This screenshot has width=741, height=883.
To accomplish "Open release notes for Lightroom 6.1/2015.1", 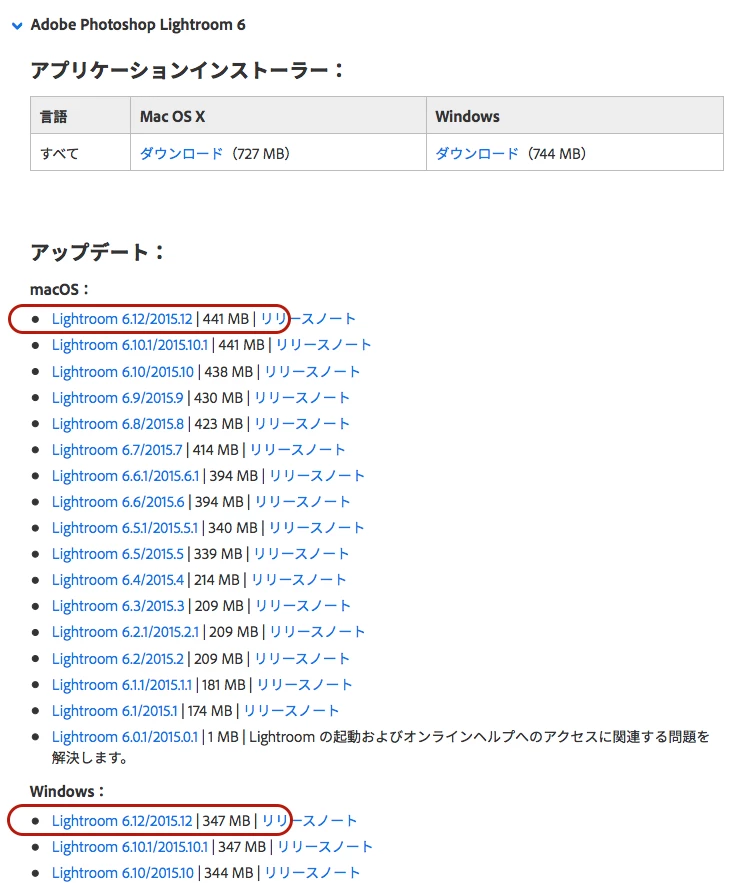I will point(292,711).
